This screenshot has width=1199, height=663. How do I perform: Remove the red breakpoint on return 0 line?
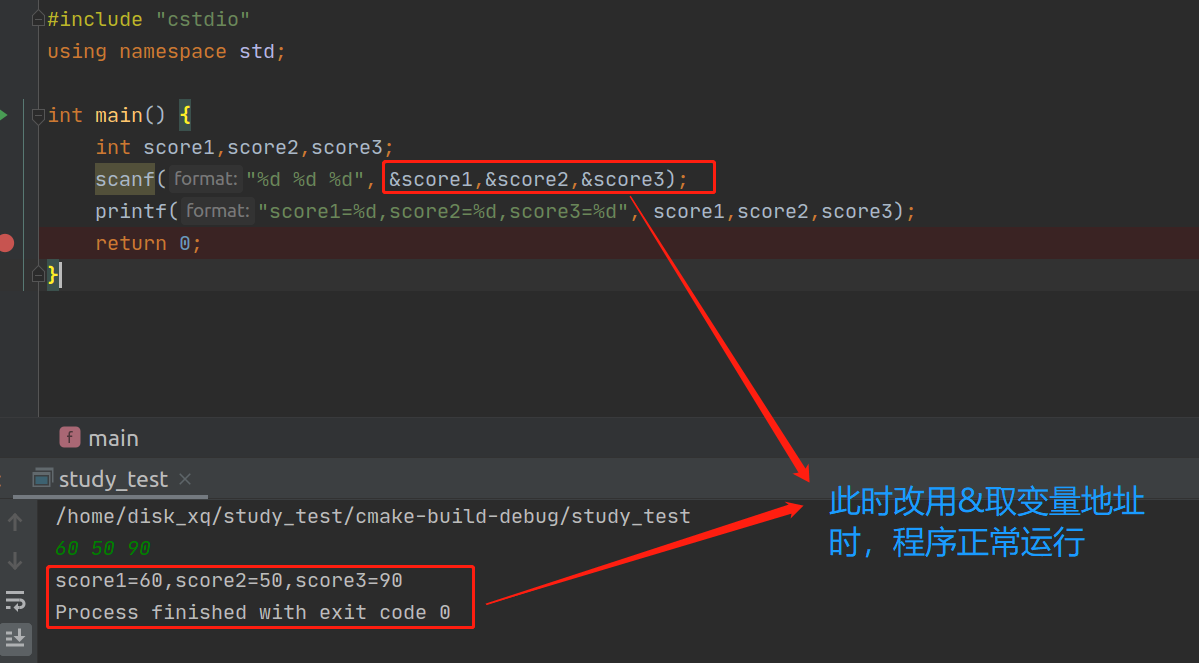(6, 243)
